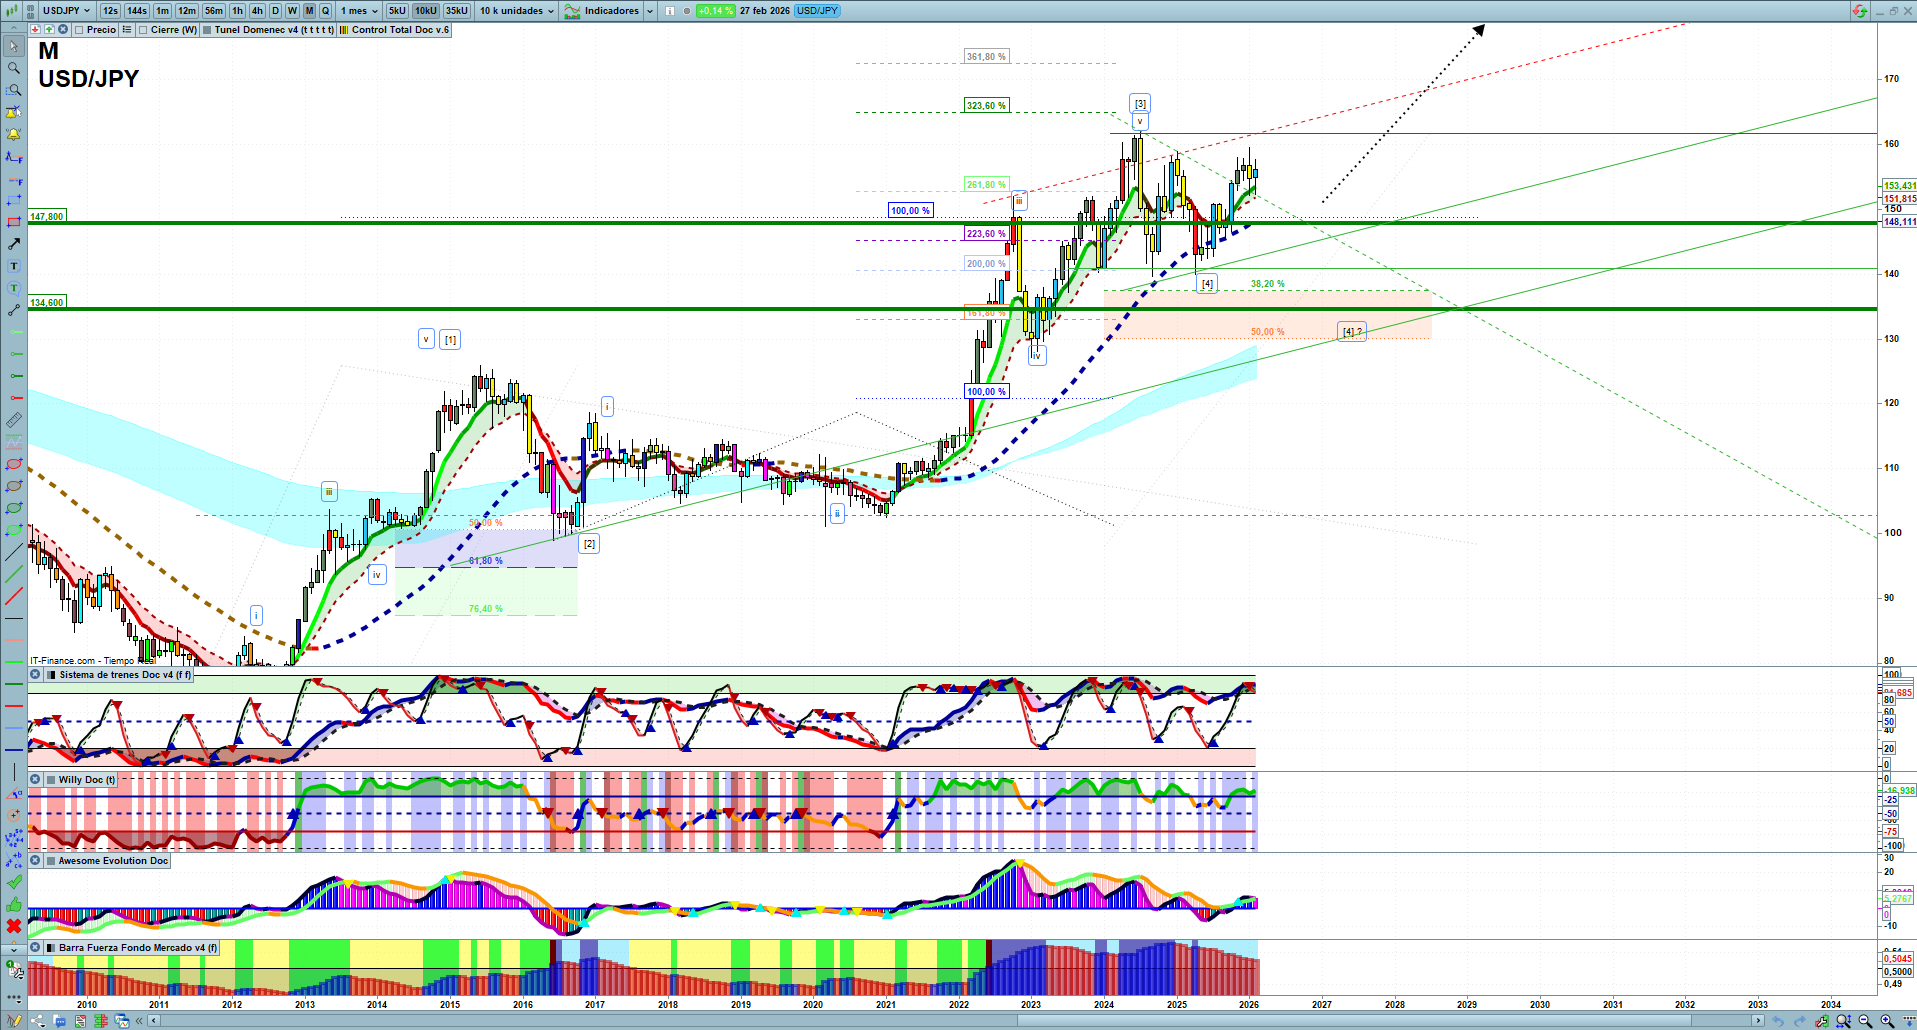
Task: Click the fit-zoom magnifier with arrows icon
Action: tap(1843, 1021)
